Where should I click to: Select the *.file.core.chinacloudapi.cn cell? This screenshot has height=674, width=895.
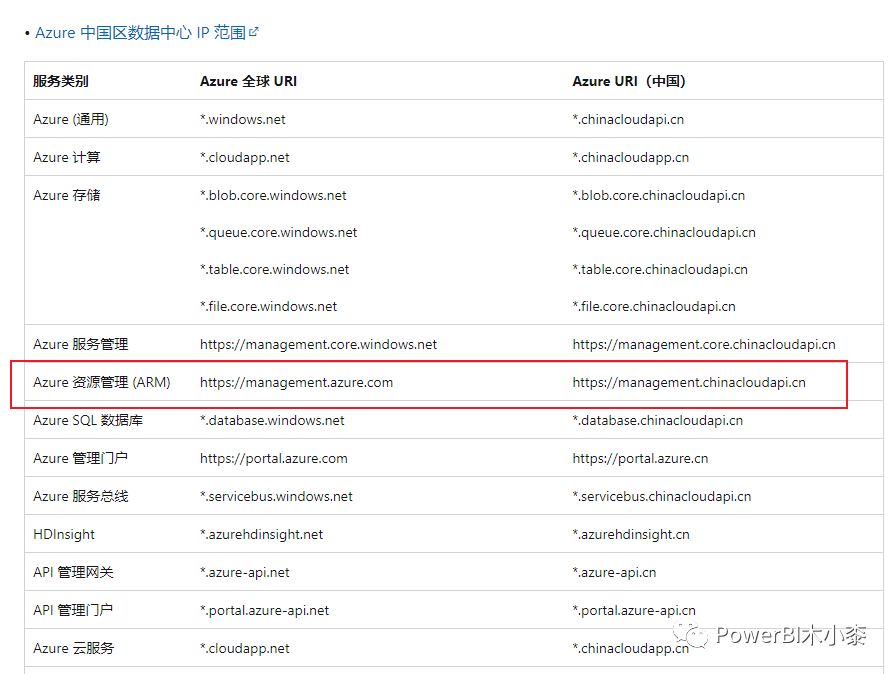[654, 306]
